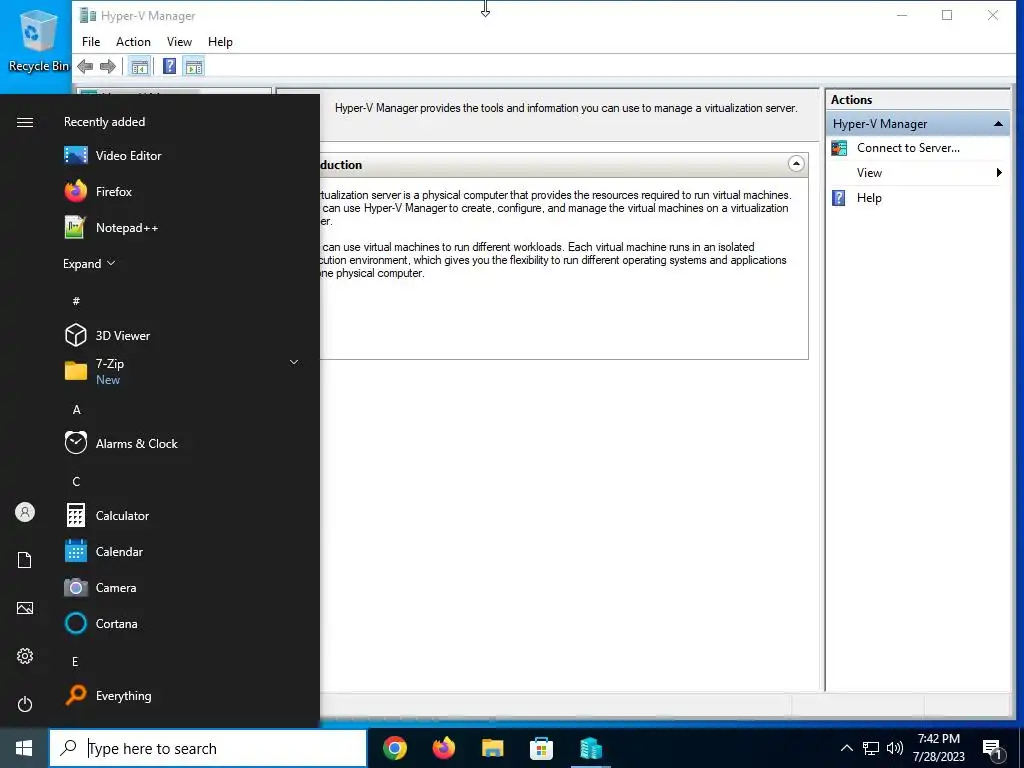Click the blue Help toolbar icon
The image size is (1024, 768).
169,66
